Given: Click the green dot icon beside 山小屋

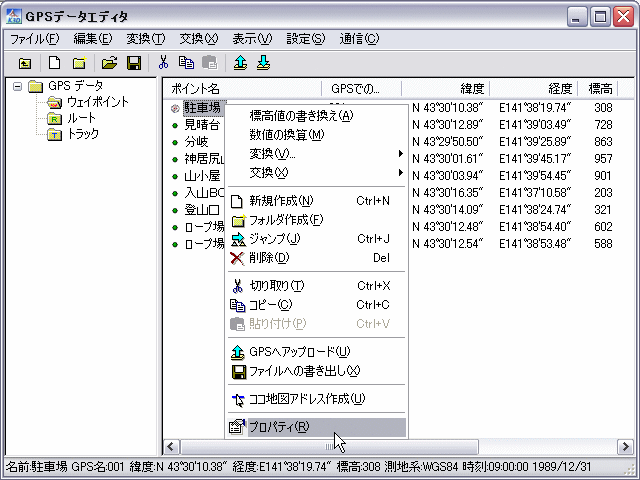Looking at the screenshot, I should [175, 176].
